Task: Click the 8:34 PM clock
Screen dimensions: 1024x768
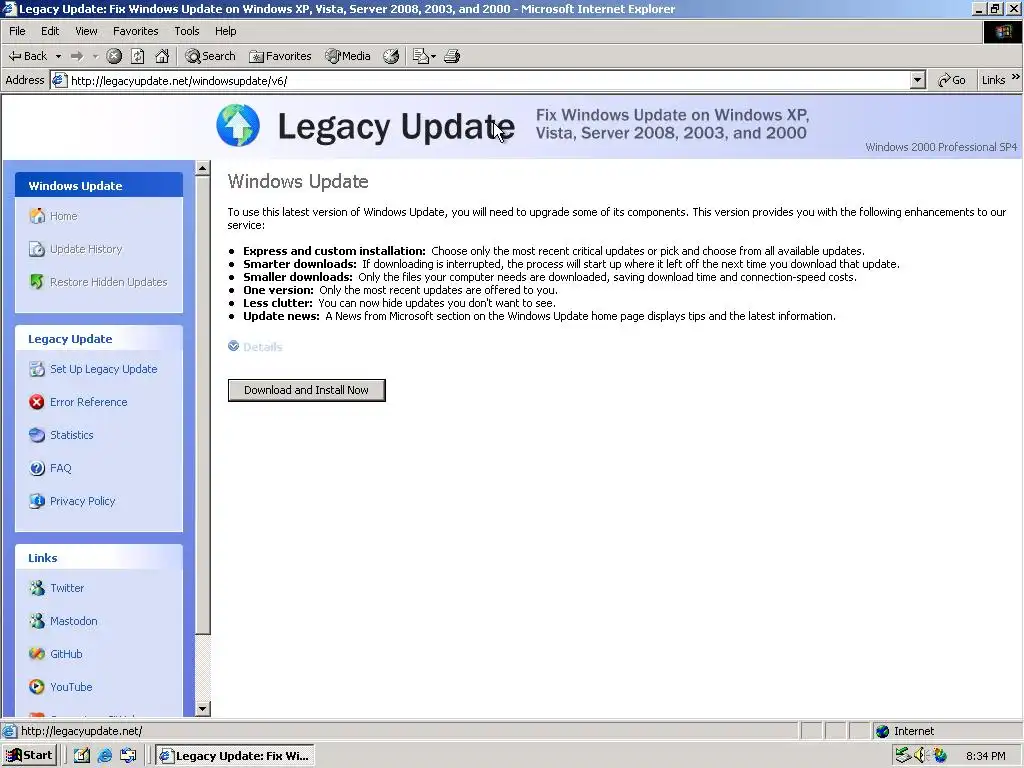Action: point(985,756)
